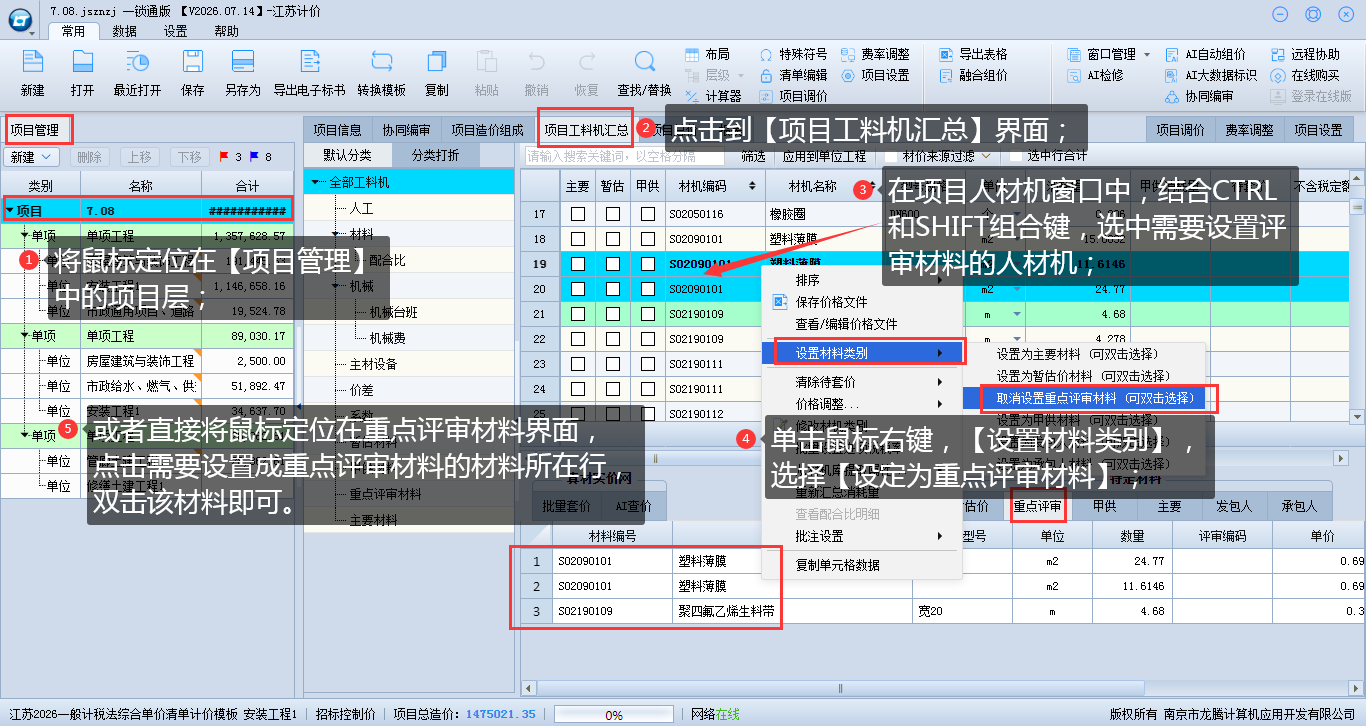Tick 主要 checkbox for row 24

pyautogui.click(x=577, y=389)
